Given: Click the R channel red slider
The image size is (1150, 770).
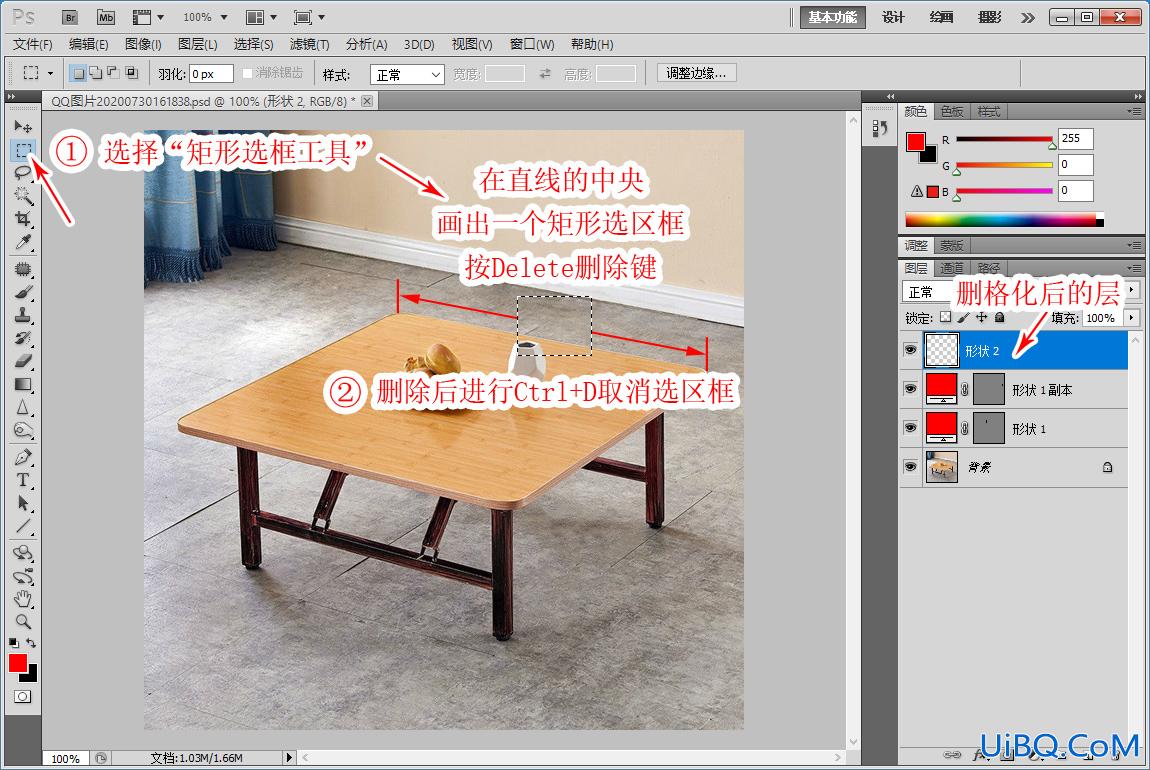Looking at the screenshot, I should click(x=1004, y=139).
